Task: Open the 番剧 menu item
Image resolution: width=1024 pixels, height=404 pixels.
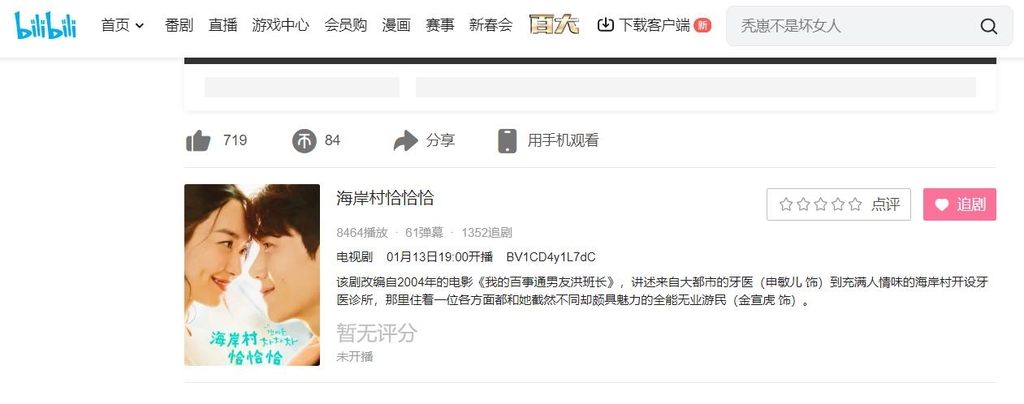Action: coord(179,25)
